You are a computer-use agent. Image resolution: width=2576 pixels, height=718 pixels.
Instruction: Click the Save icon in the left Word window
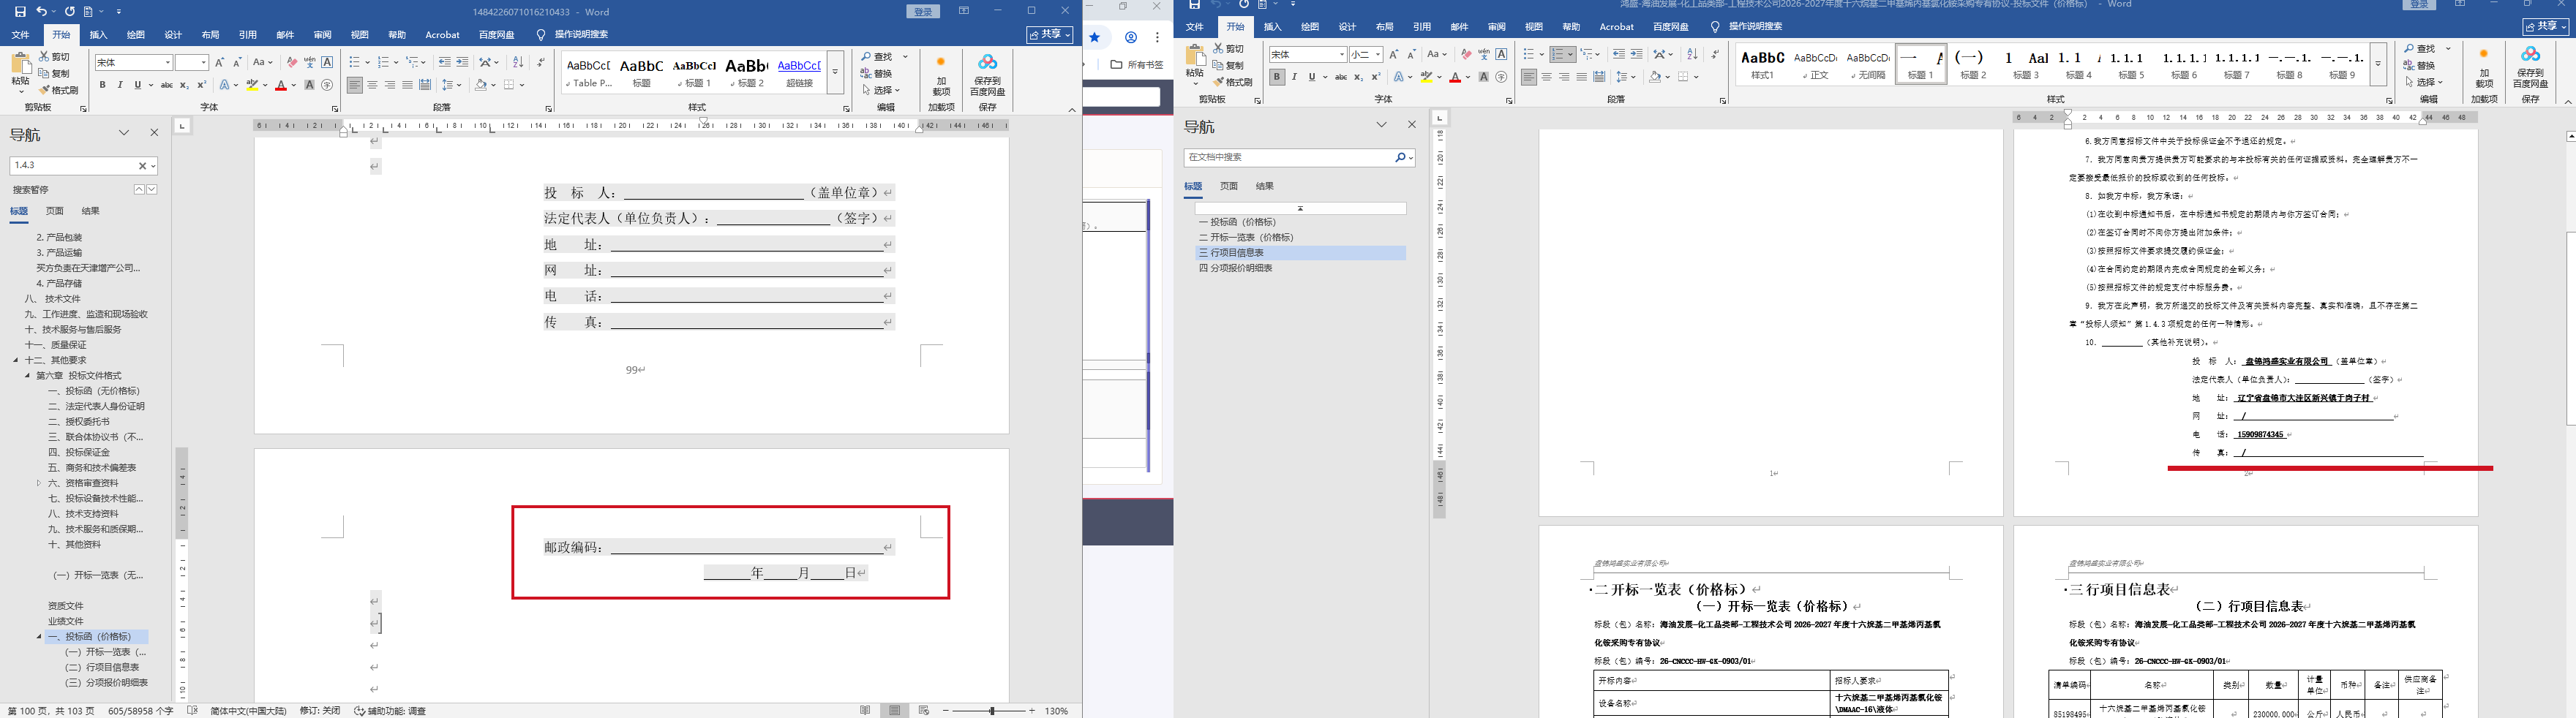point(21,12)
